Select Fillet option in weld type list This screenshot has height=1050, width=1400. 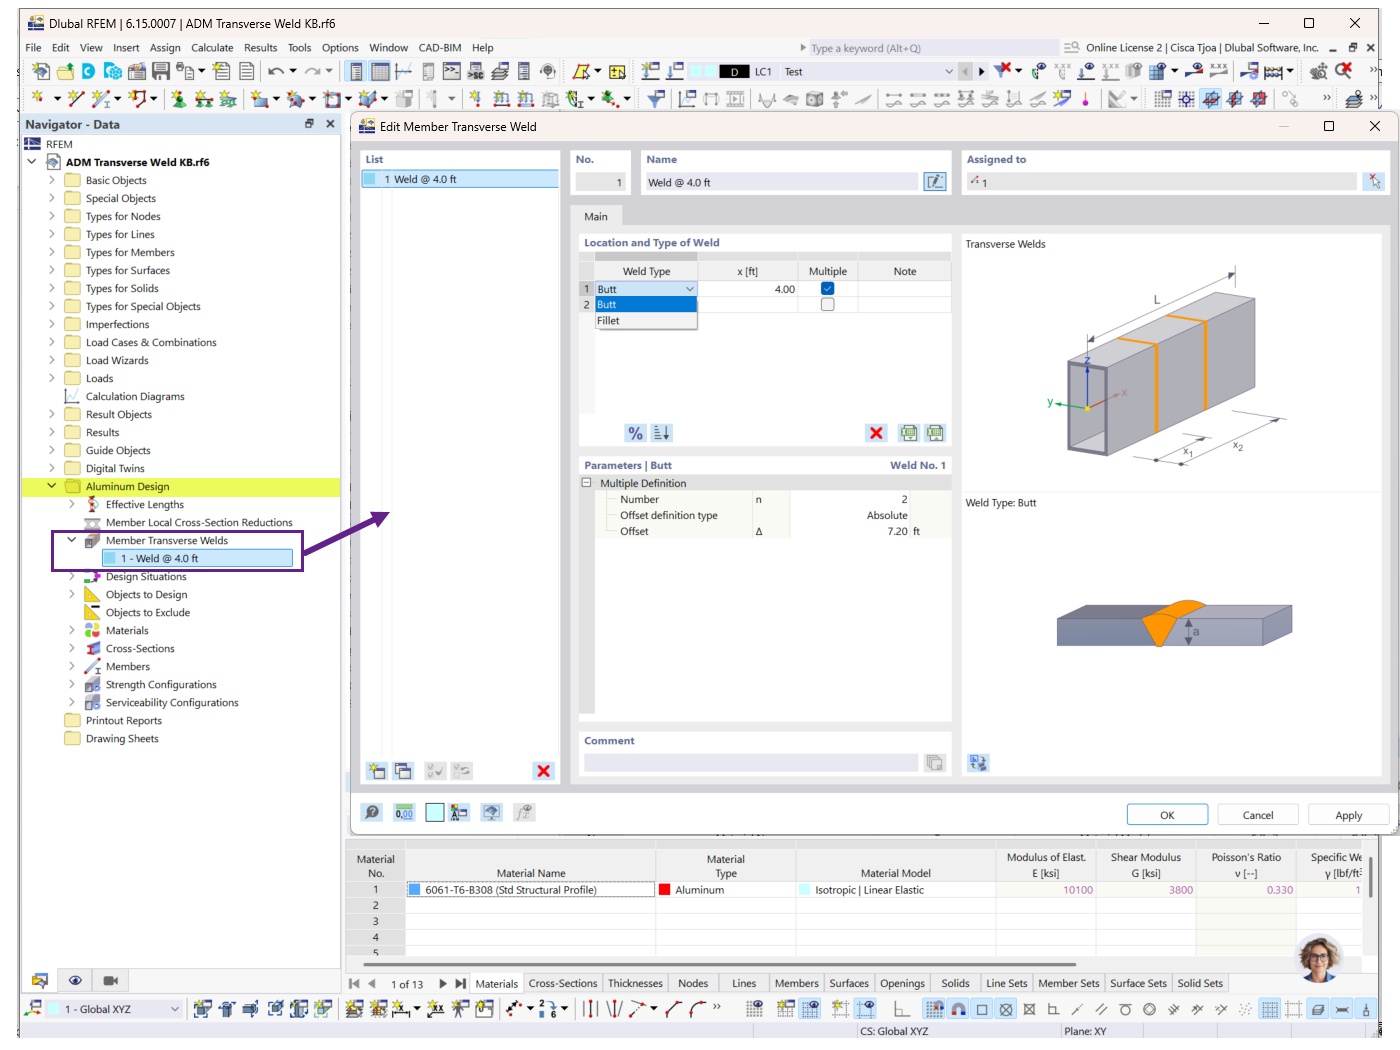pyautogui.click(x=646, y=321)
